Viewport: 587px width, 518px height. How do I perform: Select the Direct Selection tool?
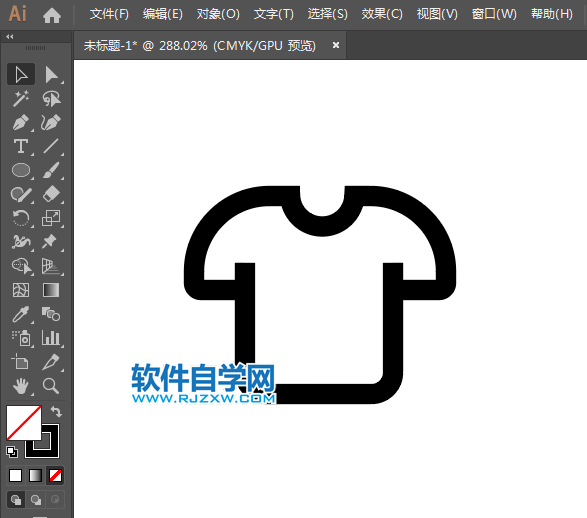pos(51,74)
